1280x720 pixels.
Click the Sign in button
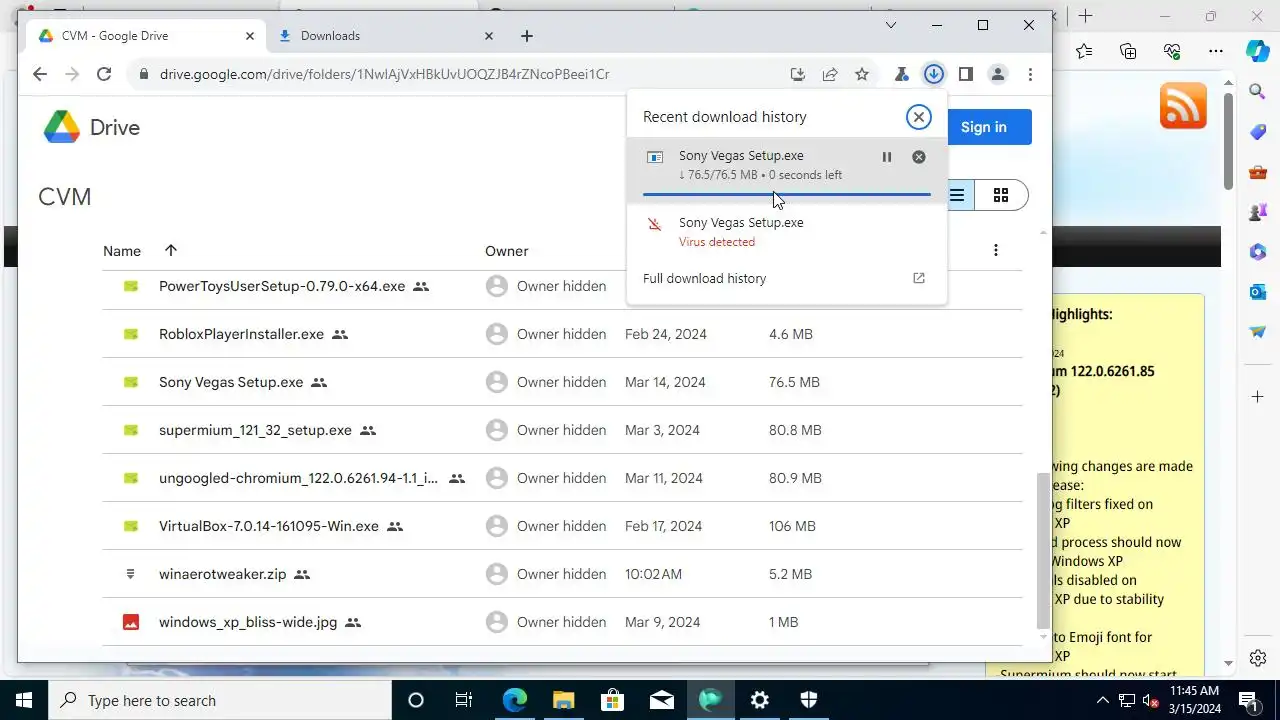click(983, 127)
